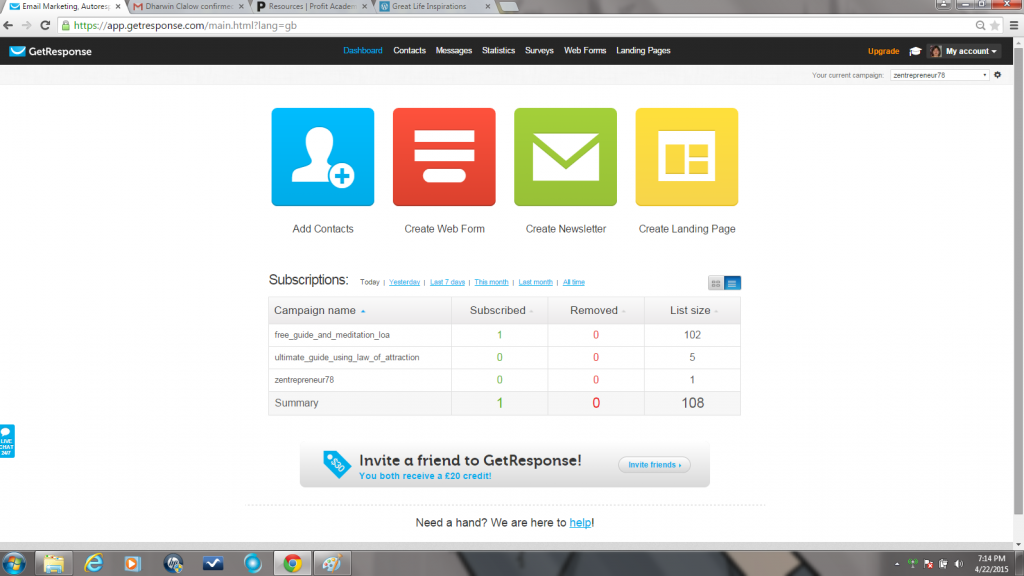Open the Surveys menu

coord(539,50)
